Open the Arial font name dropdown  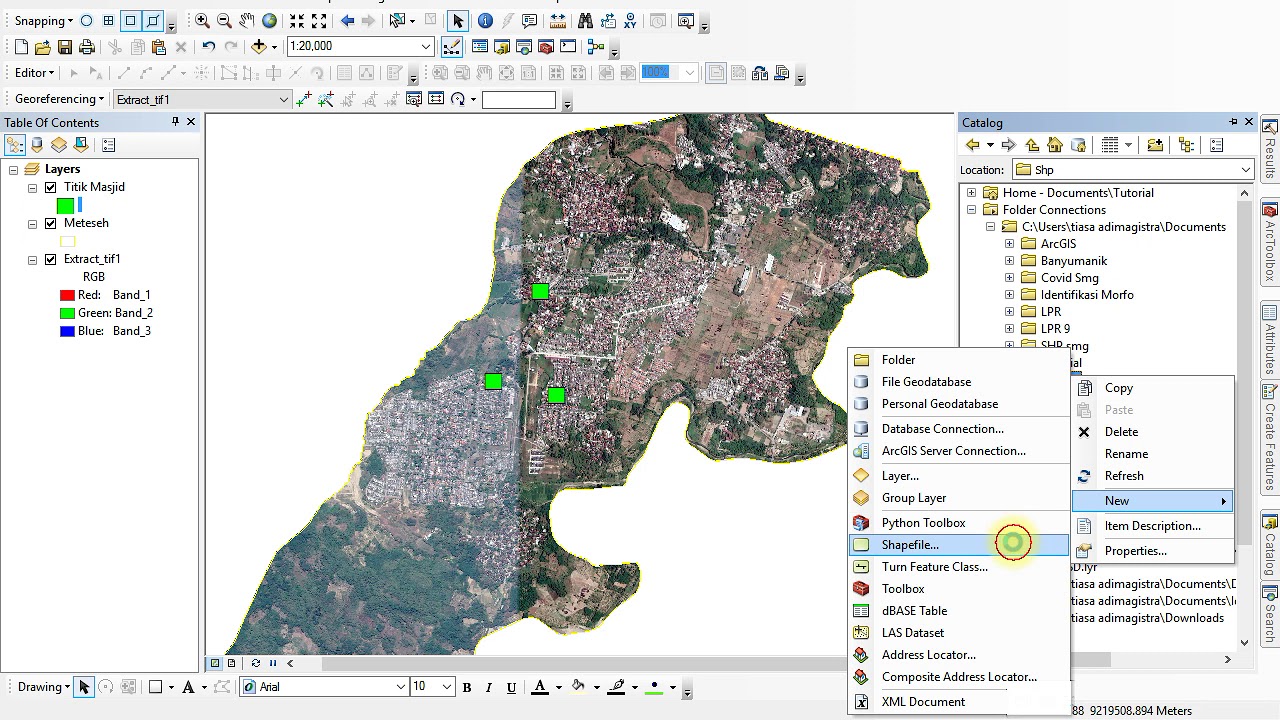[x=401, y=687]
